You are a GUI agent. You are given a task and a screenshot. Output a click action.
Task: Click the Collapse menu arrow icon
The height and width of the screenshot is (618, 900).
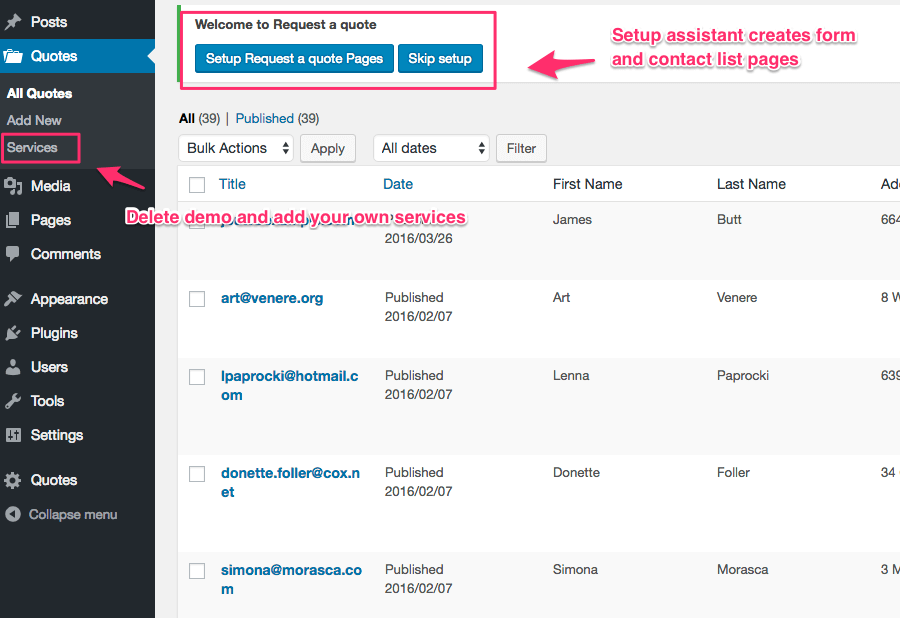tap(13, 514)
